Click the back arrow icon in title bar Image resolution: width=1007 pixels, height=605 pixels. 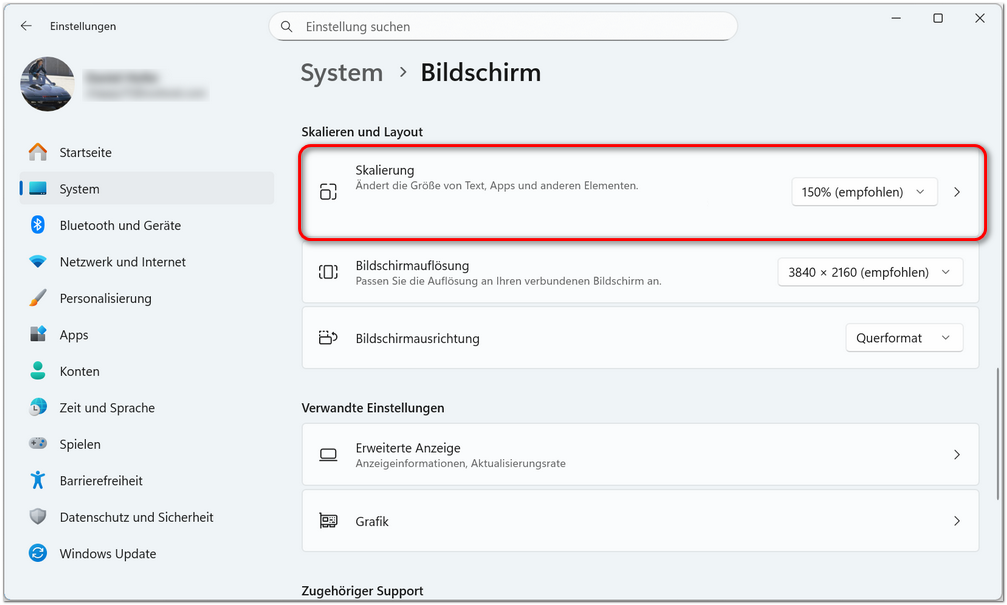(26, 26)
